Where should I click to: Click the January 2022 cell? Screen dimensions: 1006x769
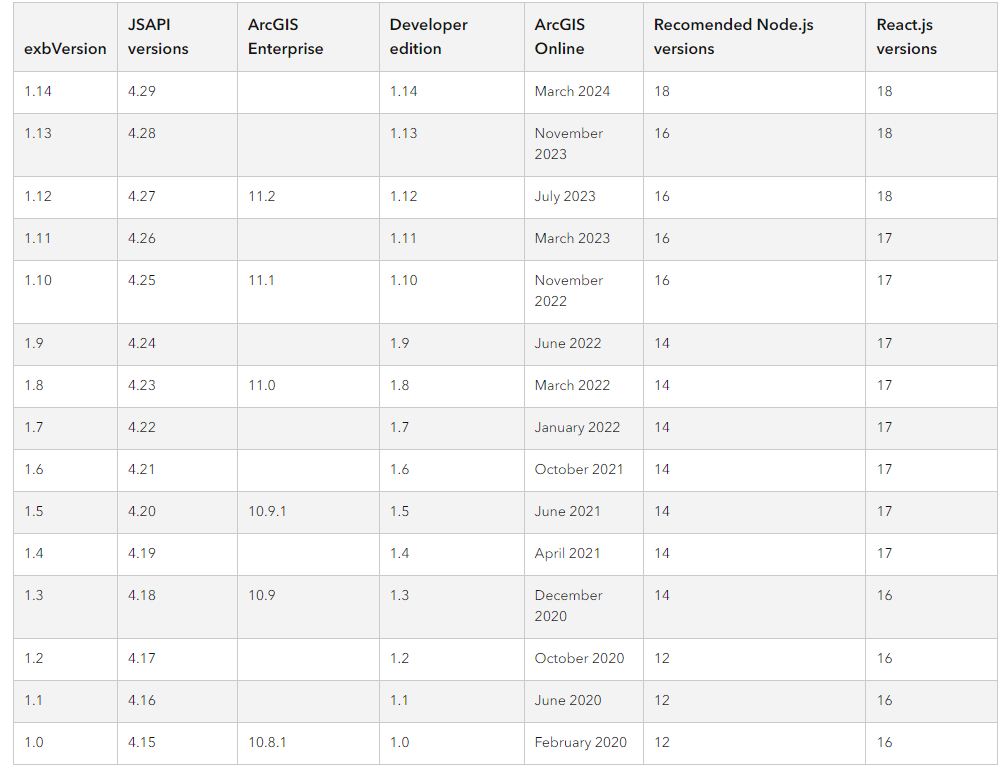click(577, 427)
